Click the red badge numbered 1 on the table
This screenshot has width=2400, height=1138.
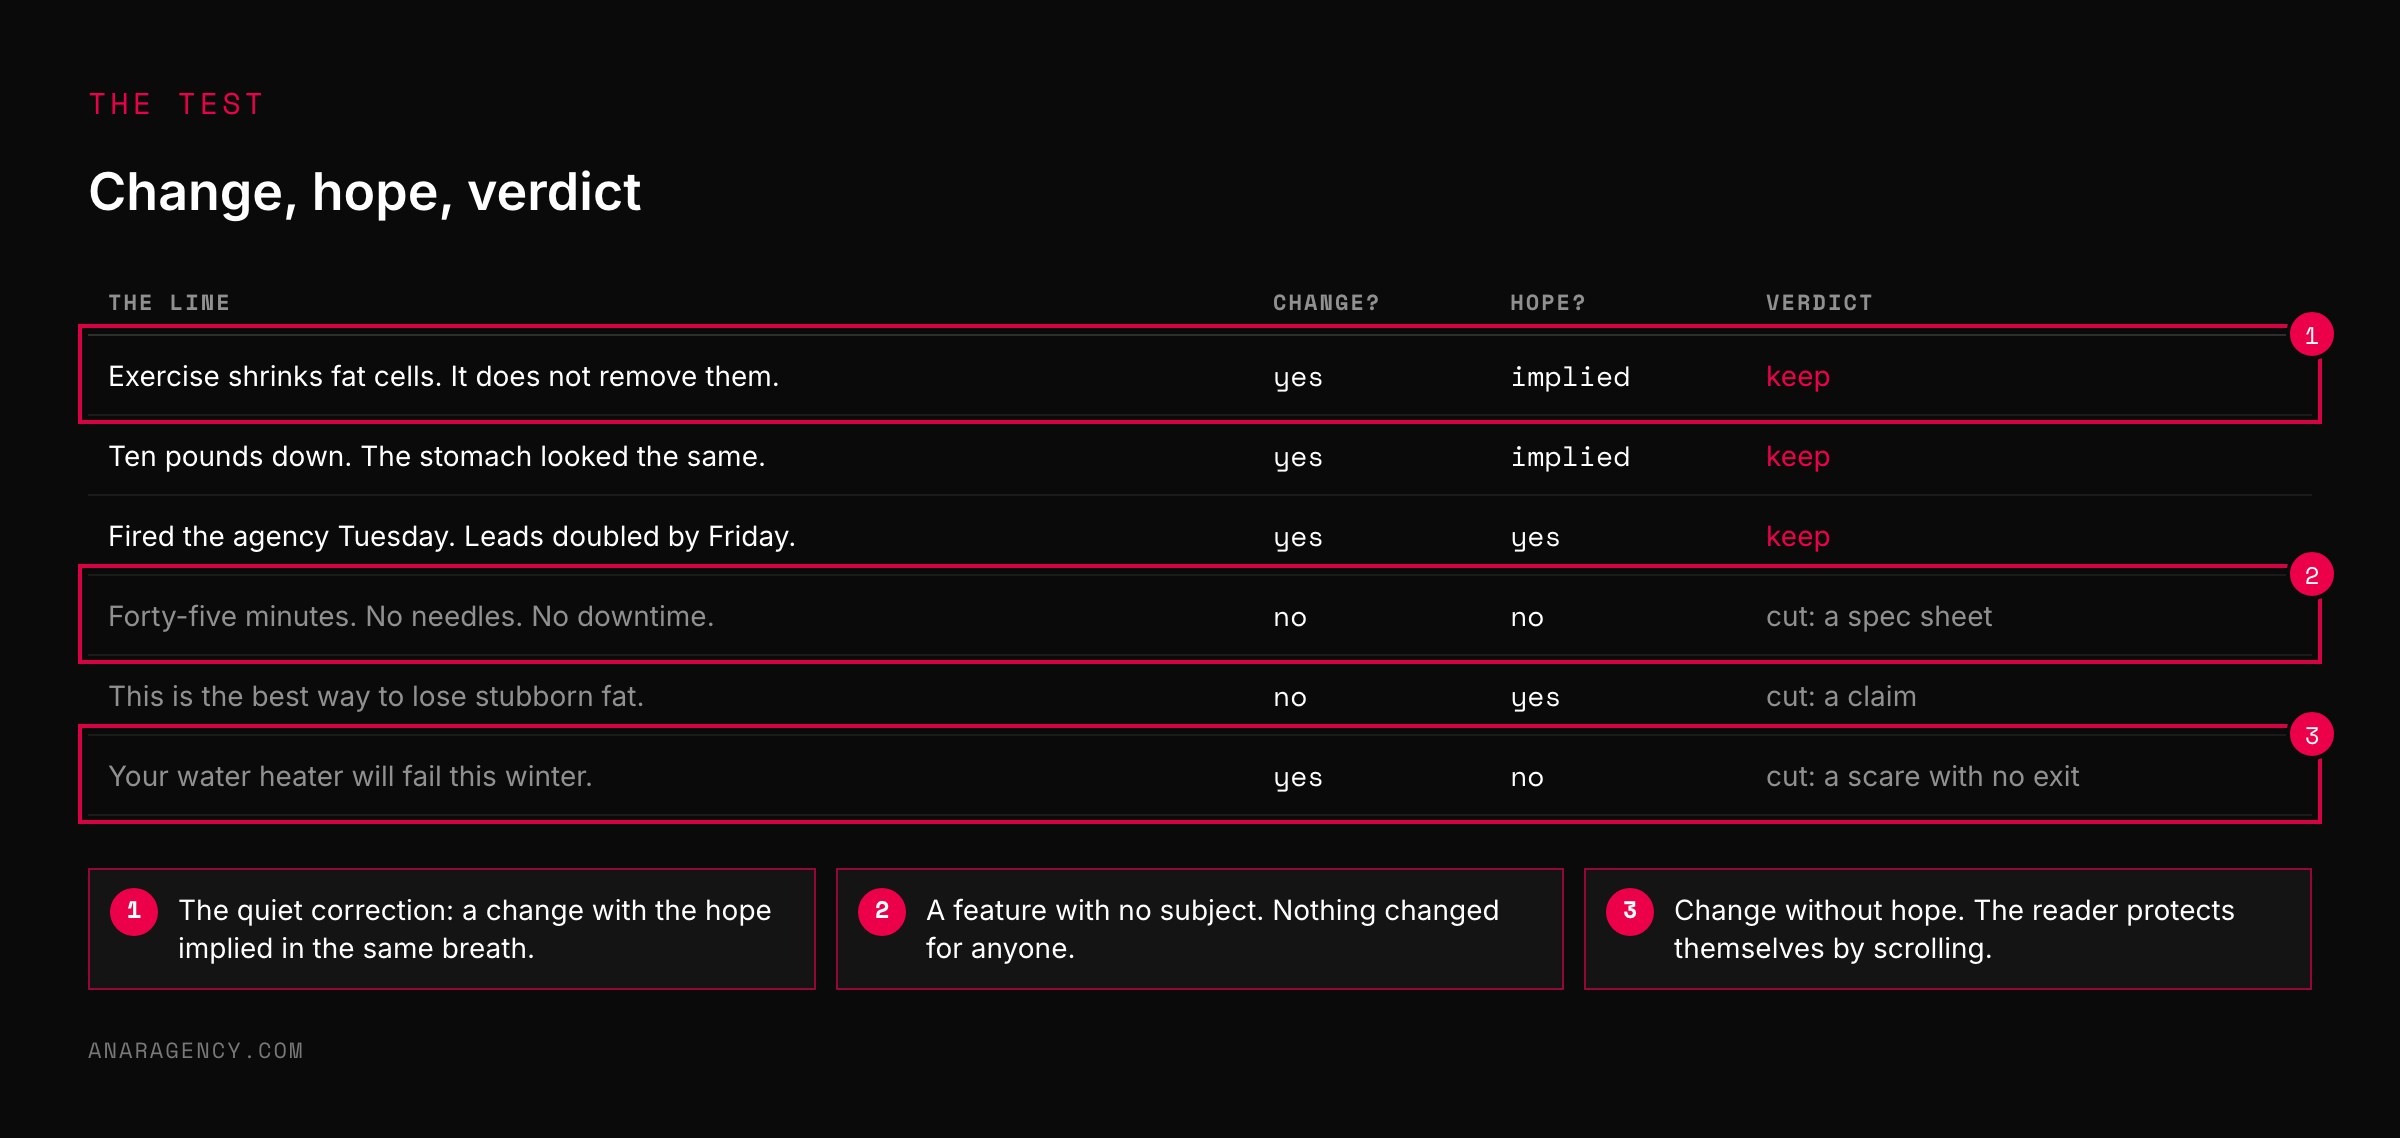coord(2311,335)
